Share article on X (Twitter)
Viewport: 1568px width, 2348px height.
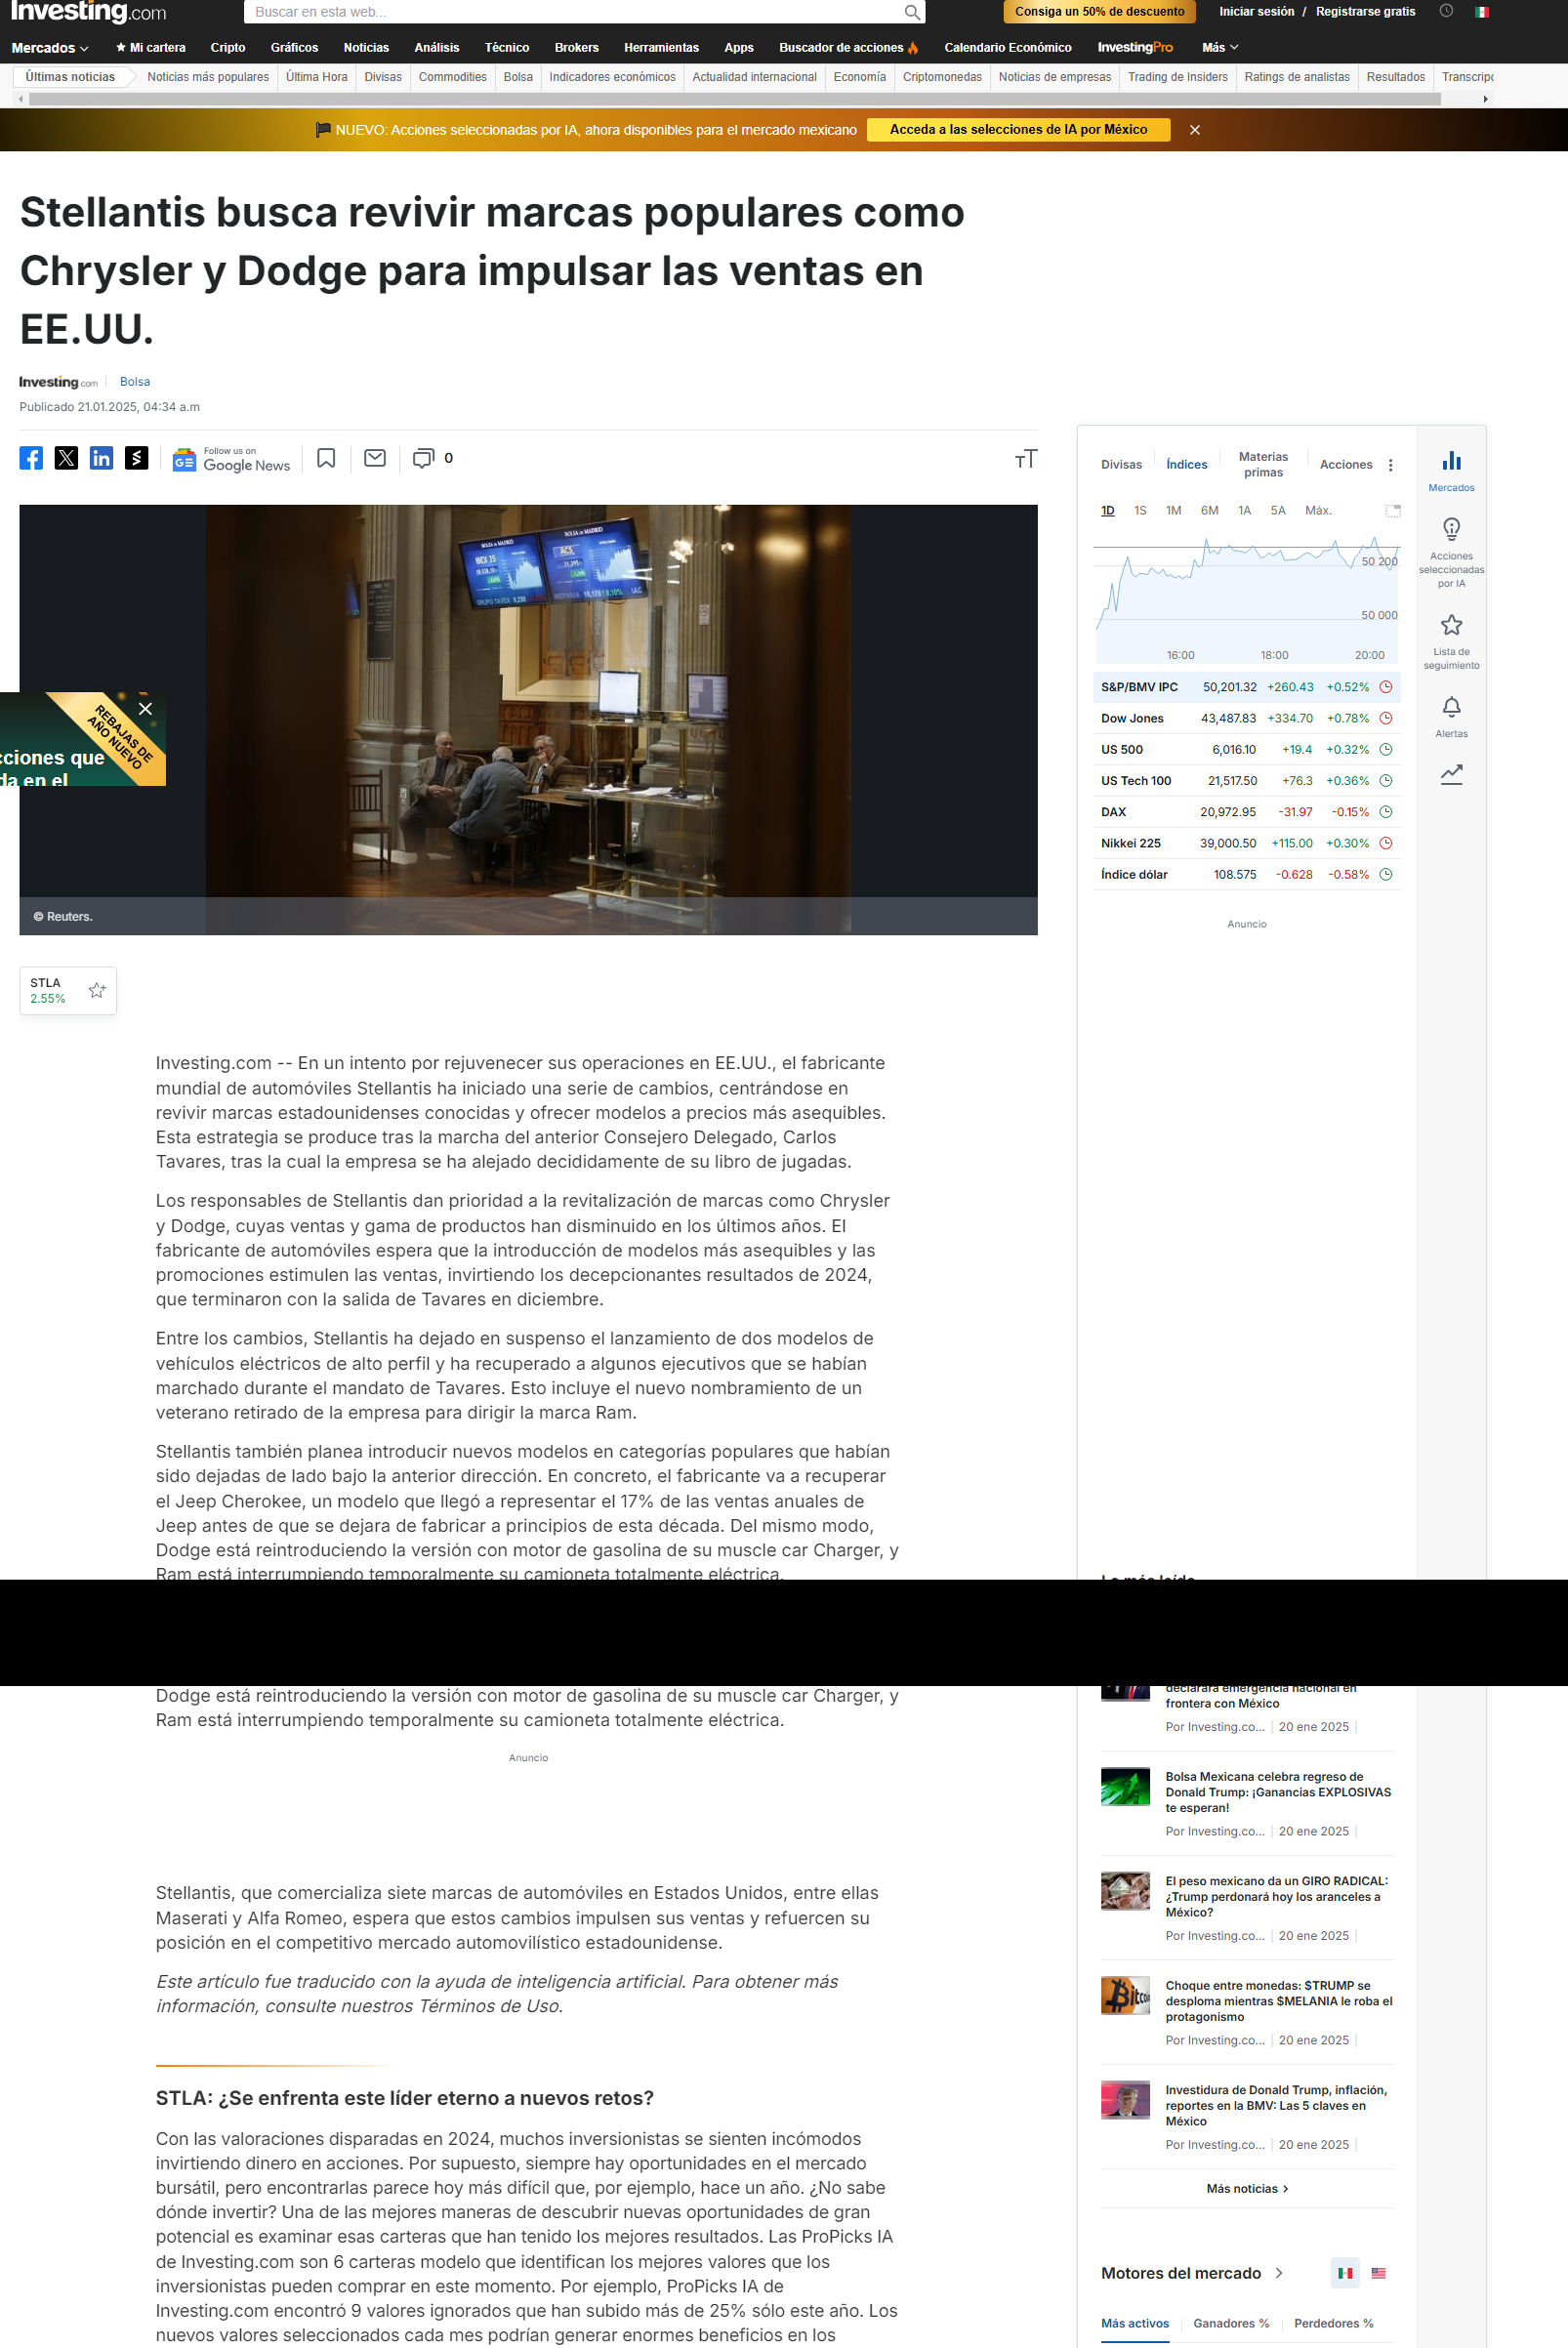pyautogui.click(x=66, y=458)
